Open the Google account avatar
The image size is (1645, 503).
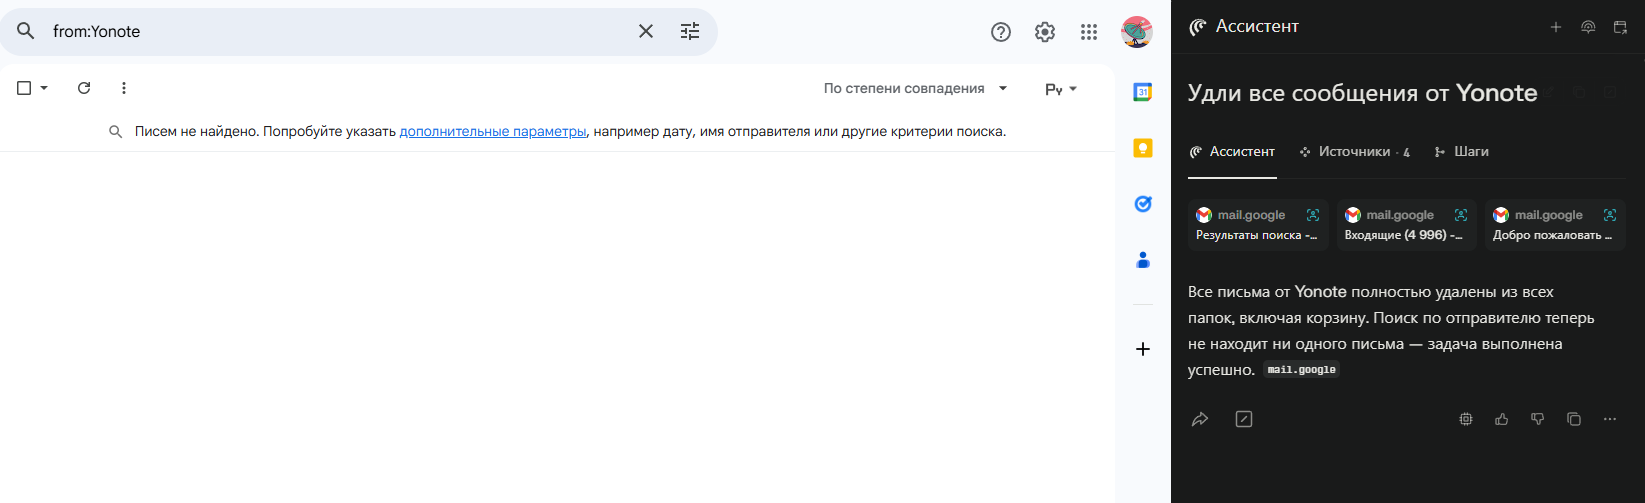click(1137, 32)
